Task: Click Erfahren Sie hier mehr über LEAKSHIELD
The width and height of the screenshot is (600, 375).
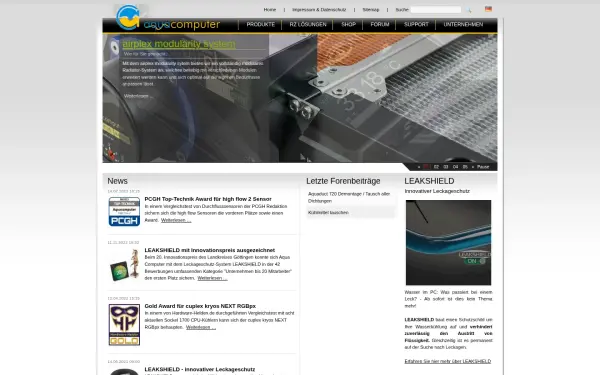Action: pos(448,361)
